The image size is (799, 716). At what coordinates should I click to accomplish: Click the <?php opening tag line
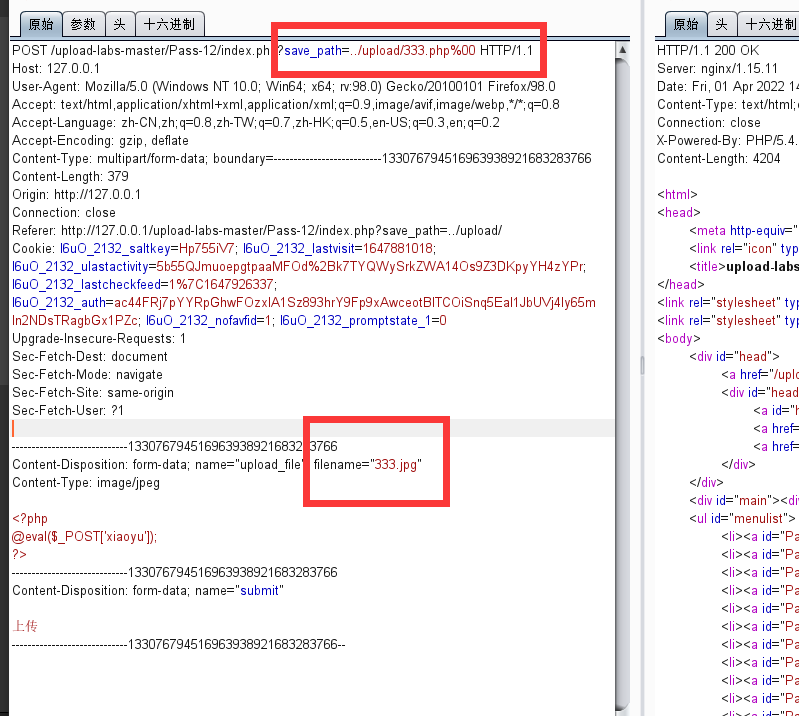point(30,518)
